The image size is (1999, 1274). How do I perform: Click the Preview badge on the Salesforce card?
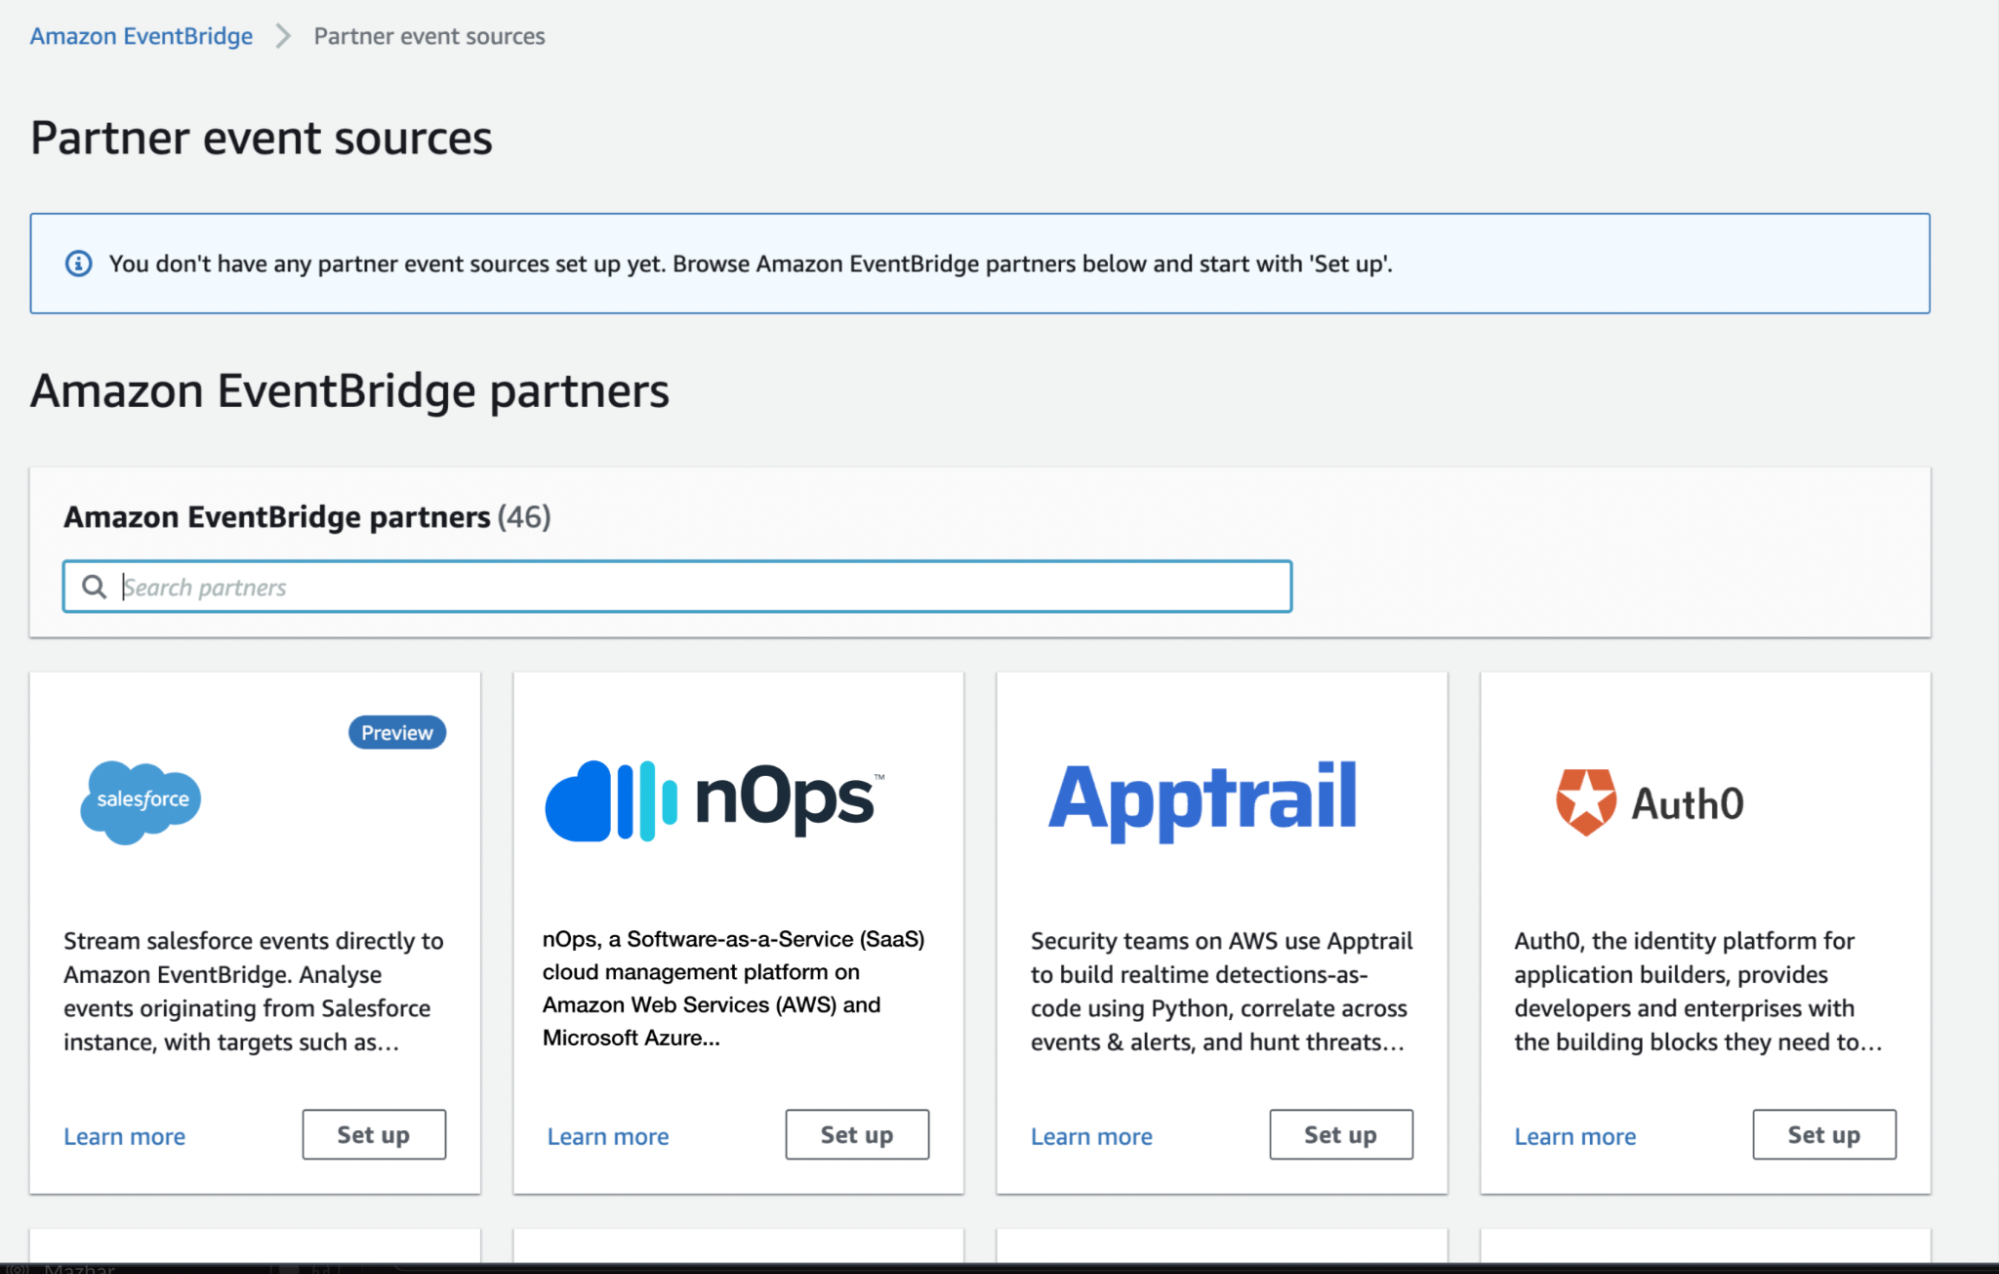coord(396,732)
